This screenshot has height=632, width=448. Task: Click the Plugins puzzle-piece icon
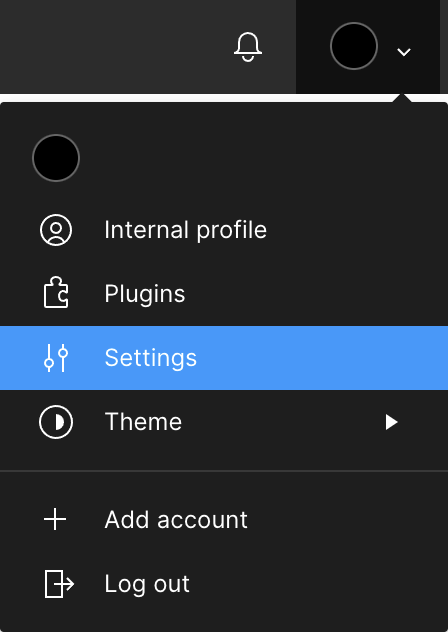(x=56, y=292)
